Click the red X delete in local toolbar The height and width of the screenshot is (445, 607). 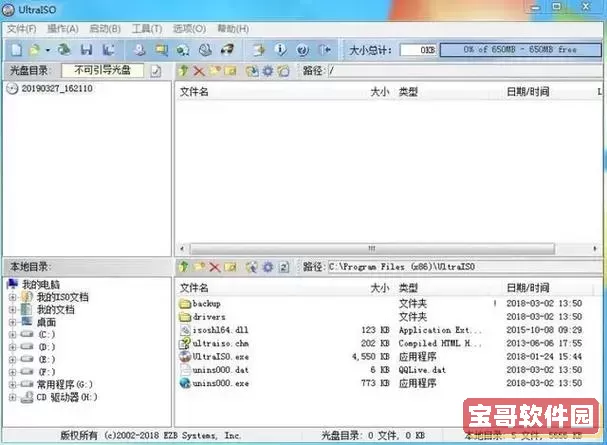coord(214,267)
